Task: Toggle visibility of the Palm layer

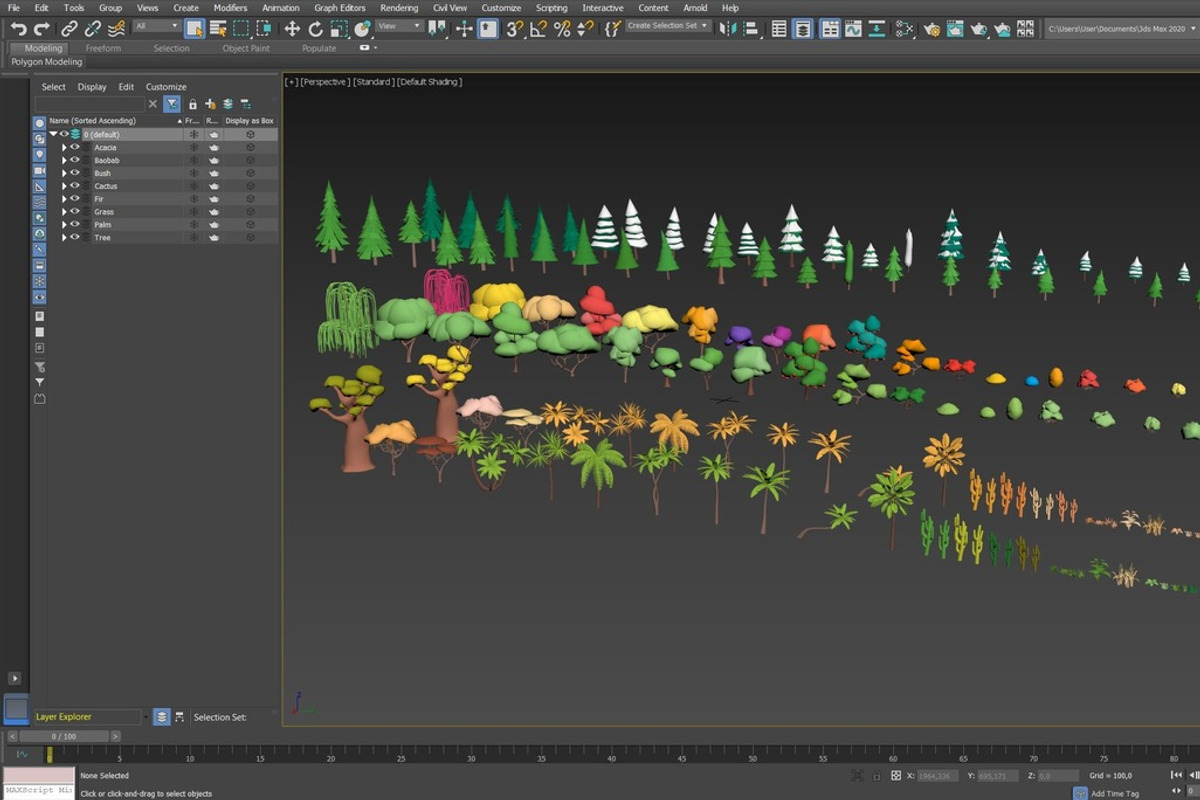Action: click(x=74, y=225)
